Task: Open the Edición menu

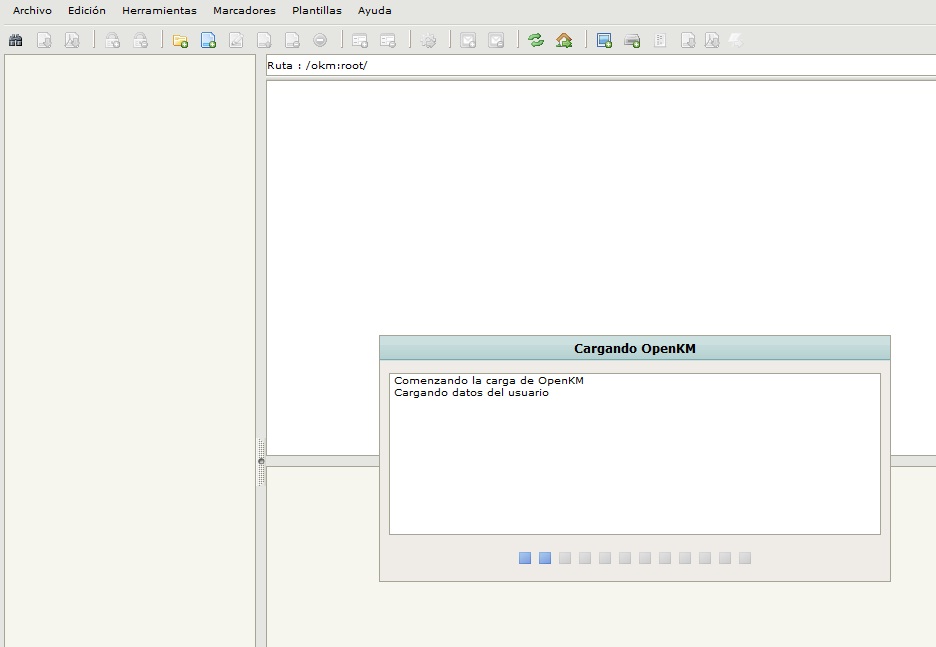Action: click(87, 11)
